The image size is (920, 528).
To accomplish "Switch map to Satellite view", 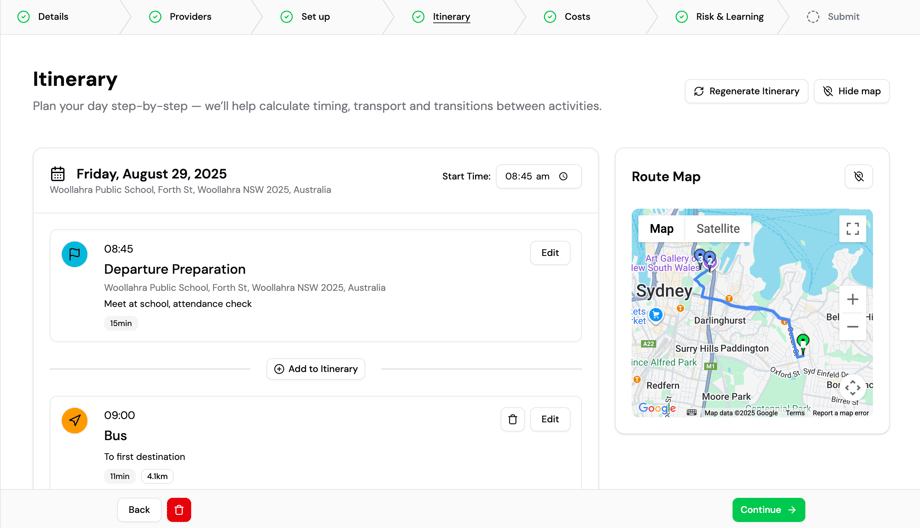I will (717, 229).
